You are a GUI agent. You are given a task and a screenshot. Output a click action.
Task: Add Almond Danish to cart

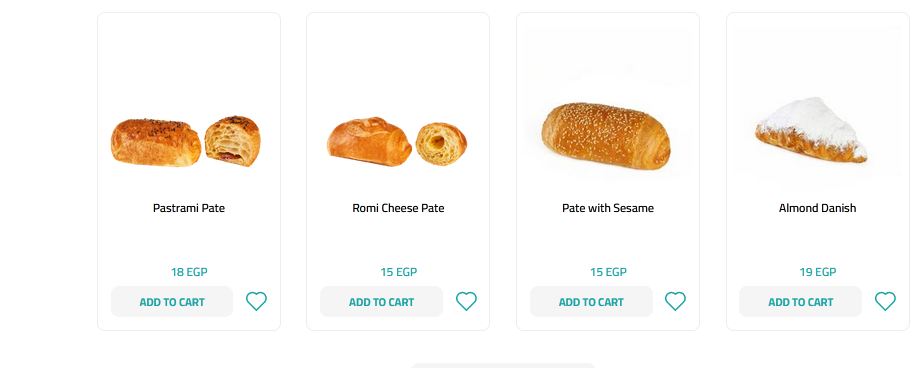click(800, 301)
